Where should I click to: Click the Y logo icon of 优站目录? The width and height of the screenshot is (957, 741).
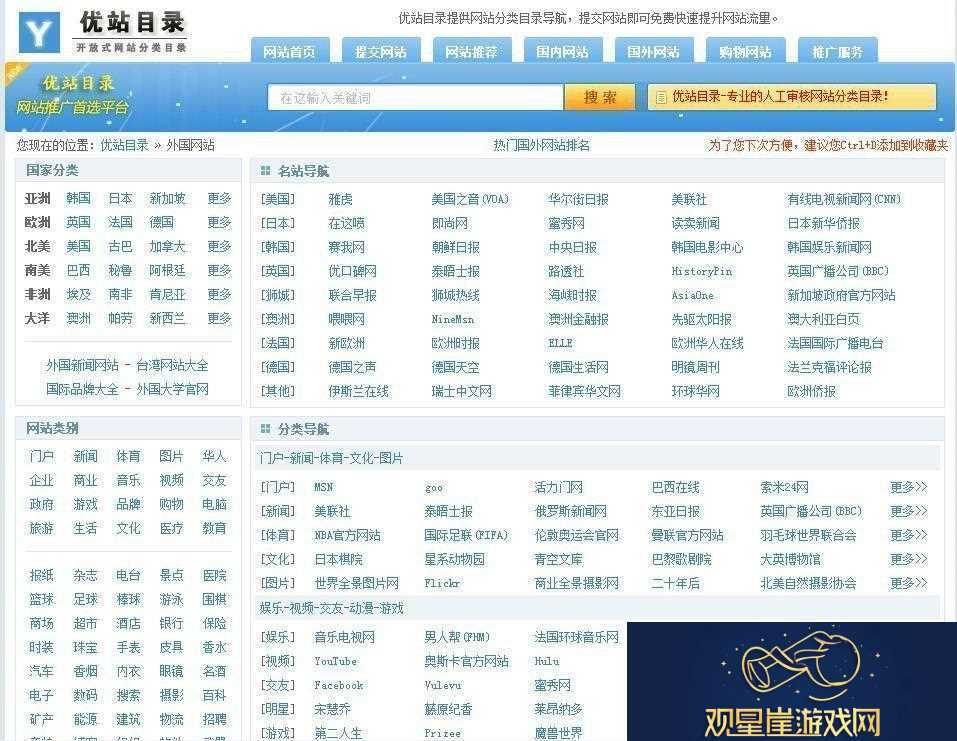coord(39,32)
